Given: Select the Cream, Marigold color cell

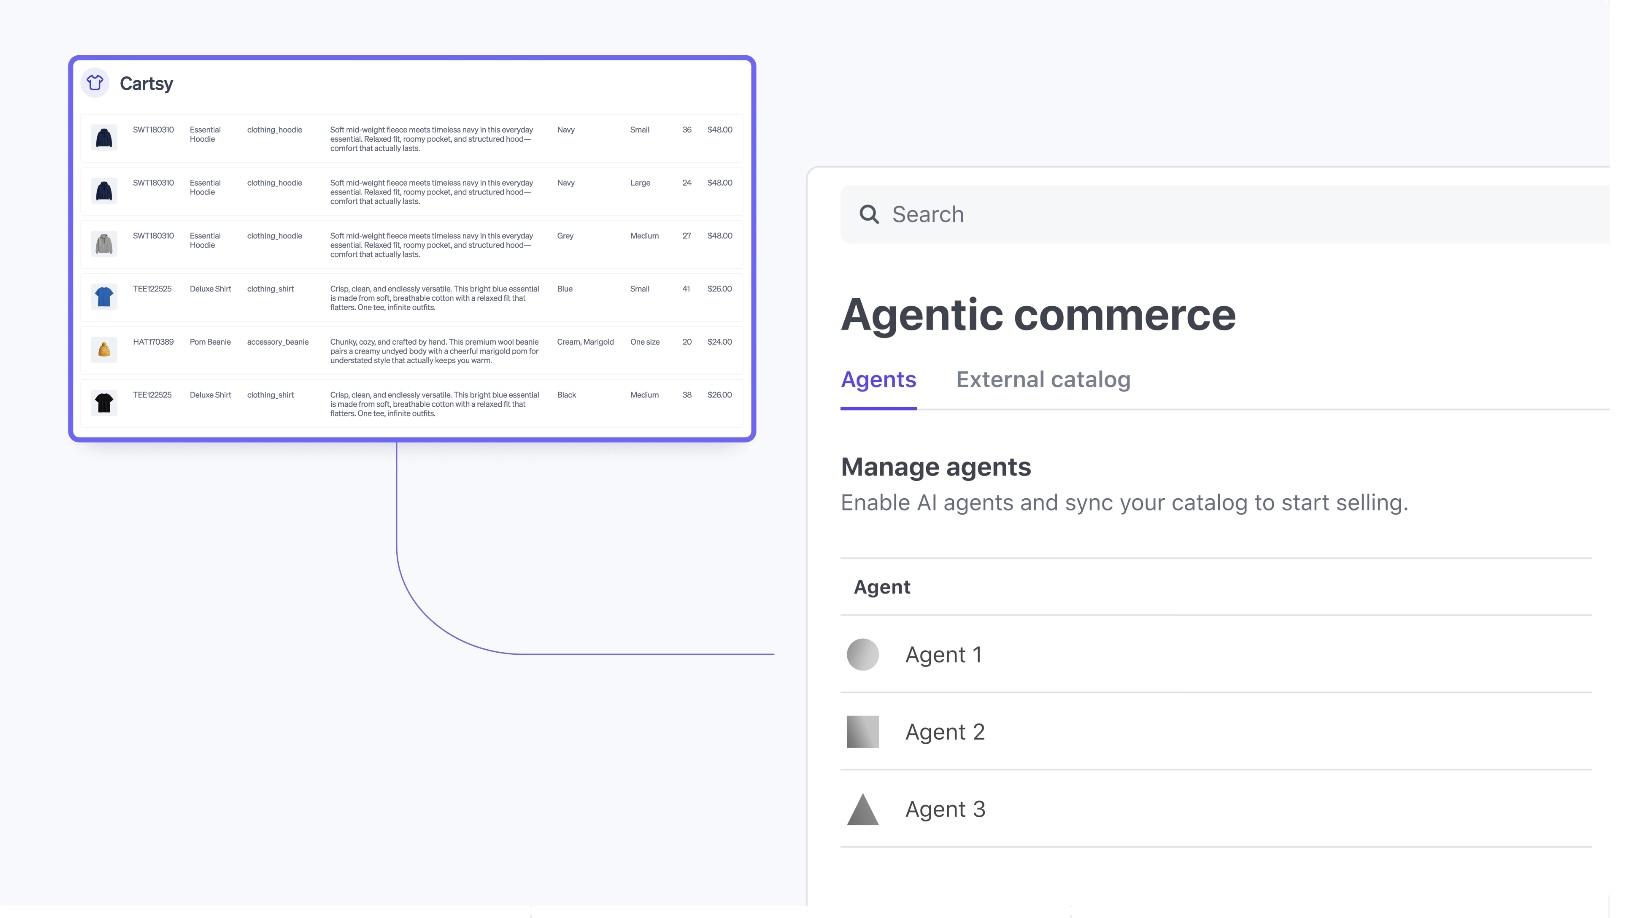Looking at the screenshot, I should pos(585,342).
